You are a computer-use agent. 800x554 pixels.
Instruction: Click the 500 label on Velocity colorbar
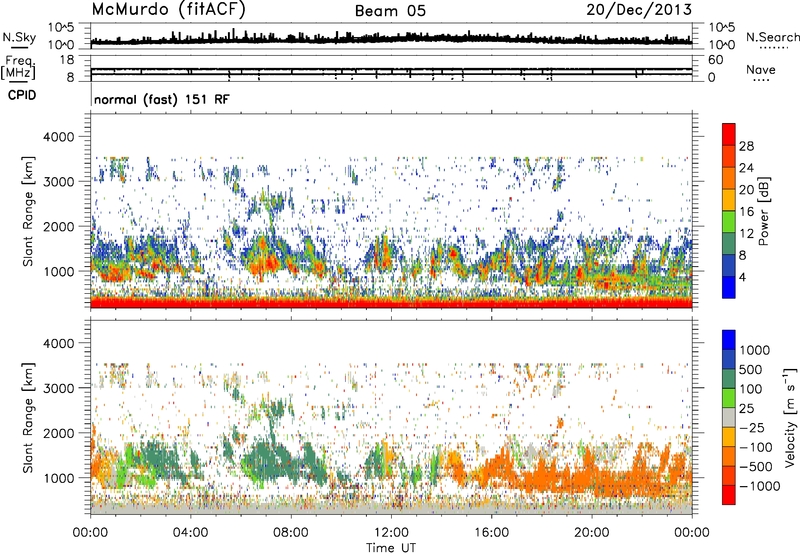coord(752,369)
